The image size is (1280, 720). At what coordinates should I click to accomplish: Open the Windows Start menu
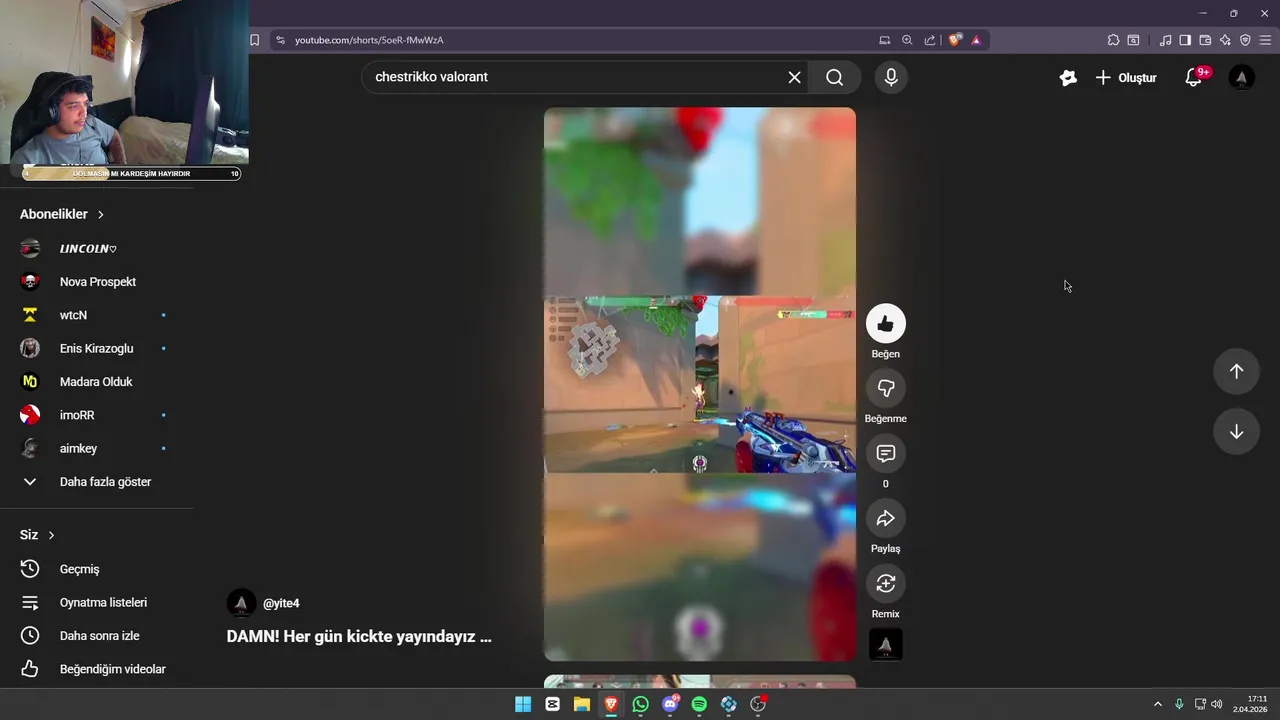[x=523, y=704]
